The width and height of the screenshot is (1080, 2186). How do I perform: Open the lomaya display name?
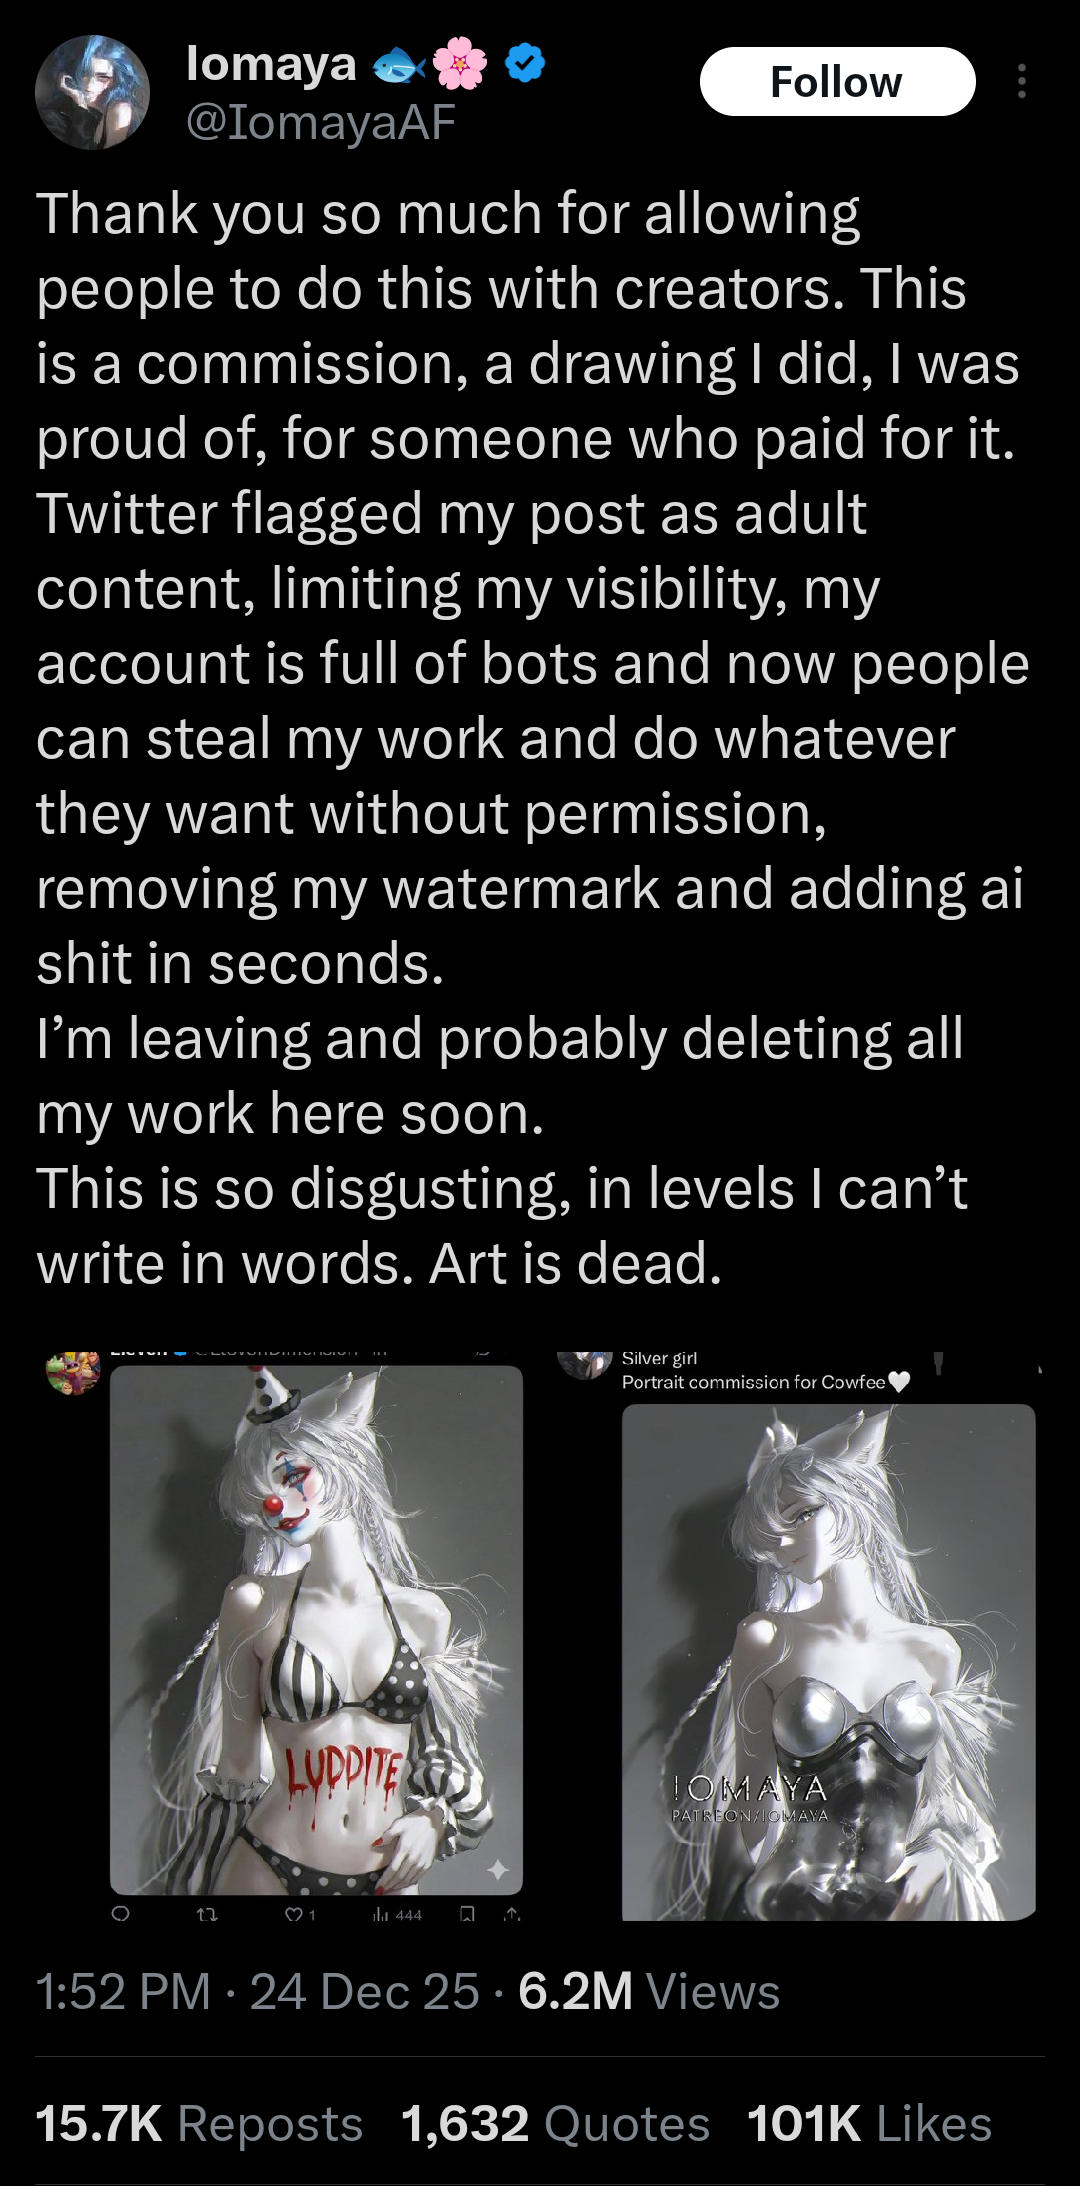[271, 64]
